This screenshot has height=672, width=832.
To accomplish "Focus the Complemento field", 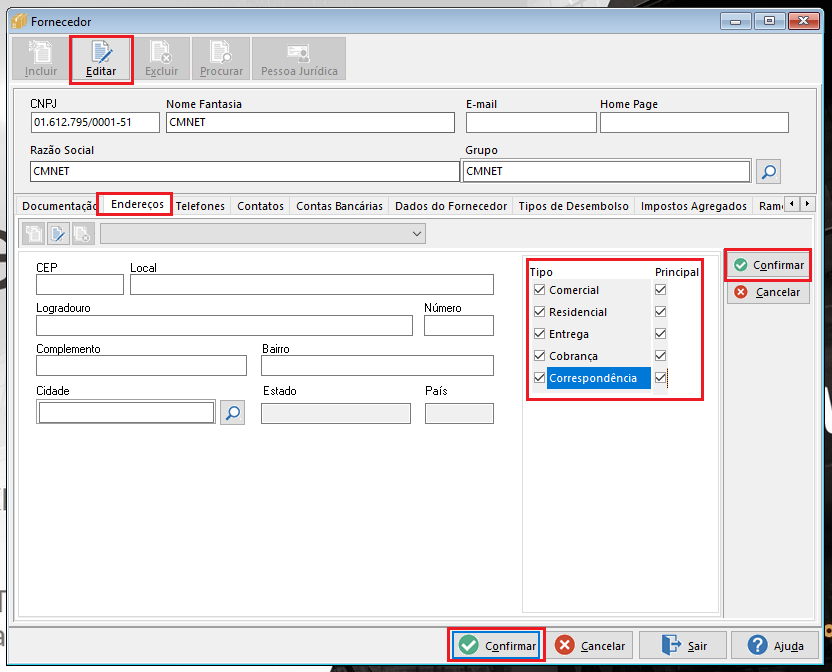I will point(141,366).
